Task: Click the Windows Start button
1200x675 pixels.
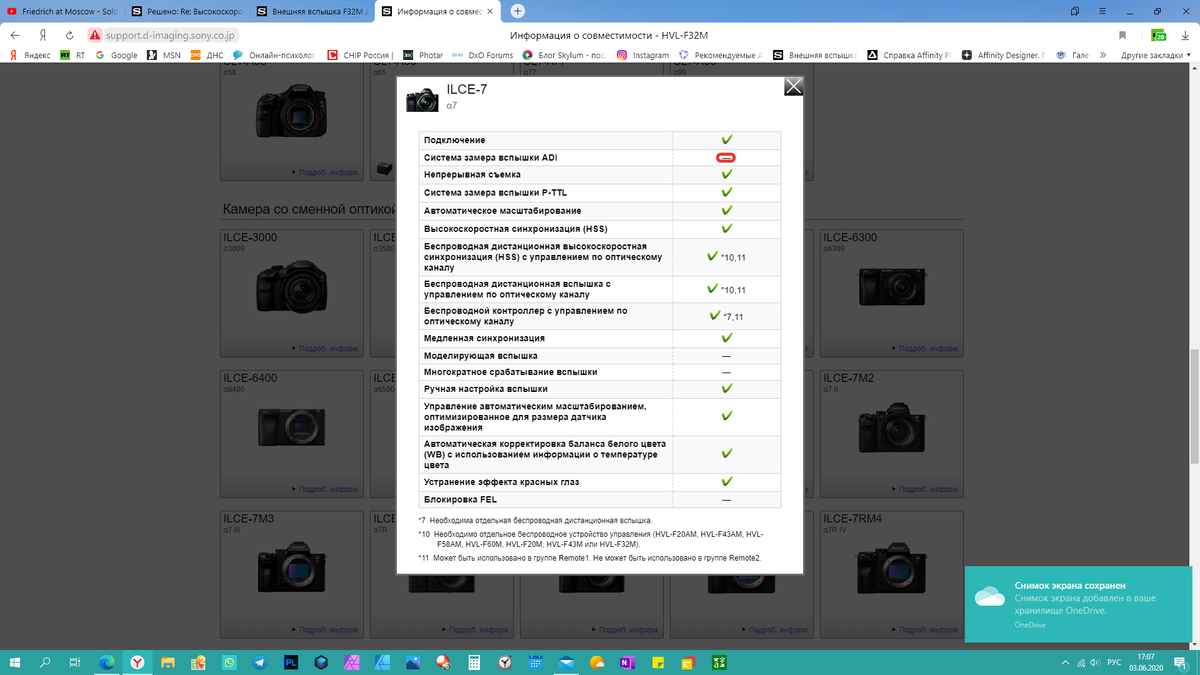Action: [x=16, y=662]
